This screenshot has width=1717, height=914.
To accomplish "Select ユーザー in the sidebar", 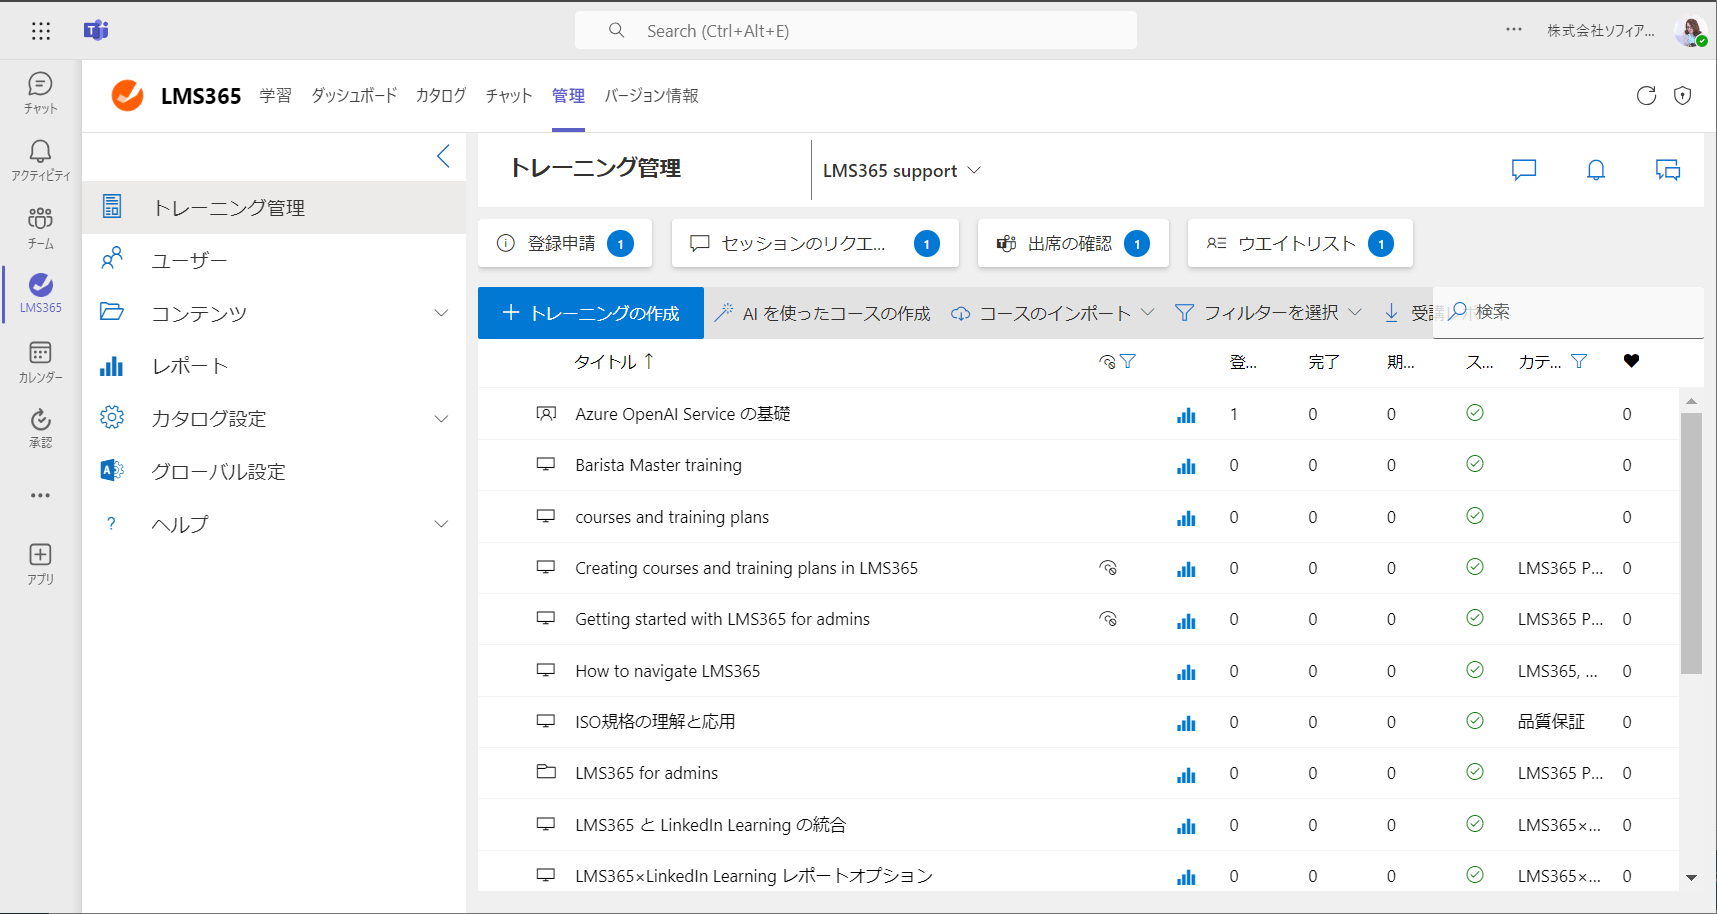I will [x=274, y=261].
